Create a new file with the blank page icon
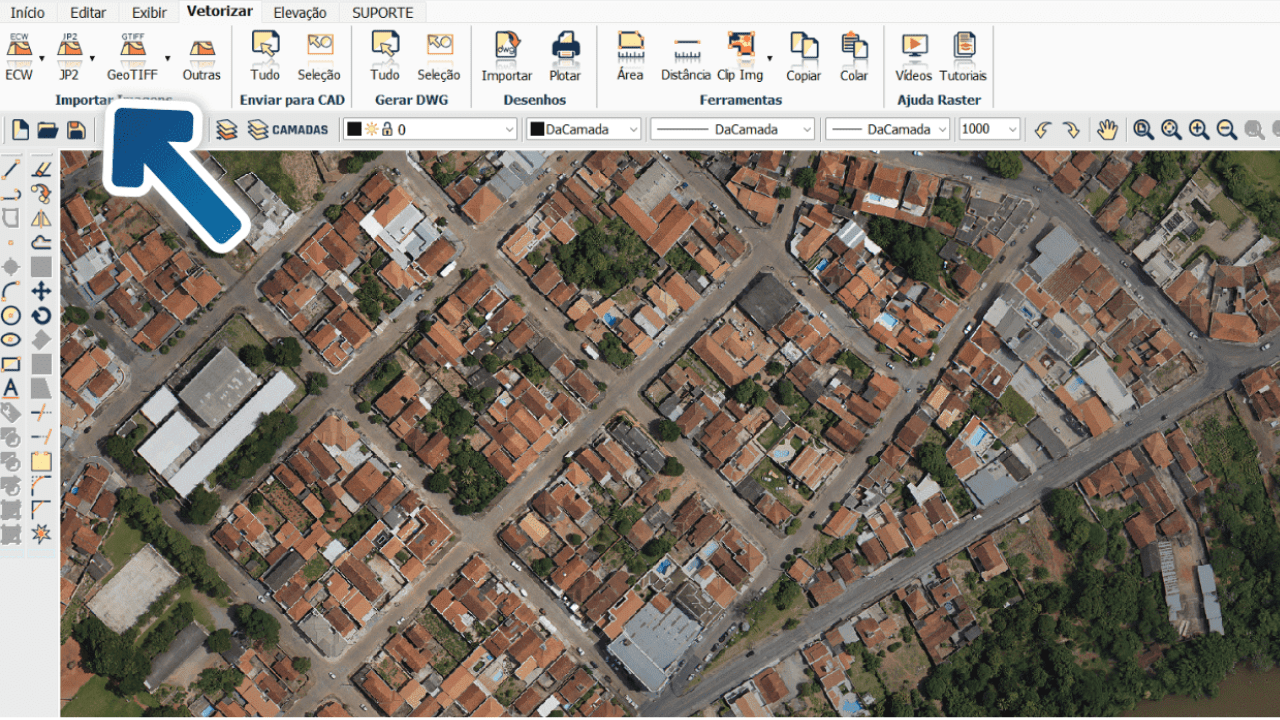 point(20,129)
